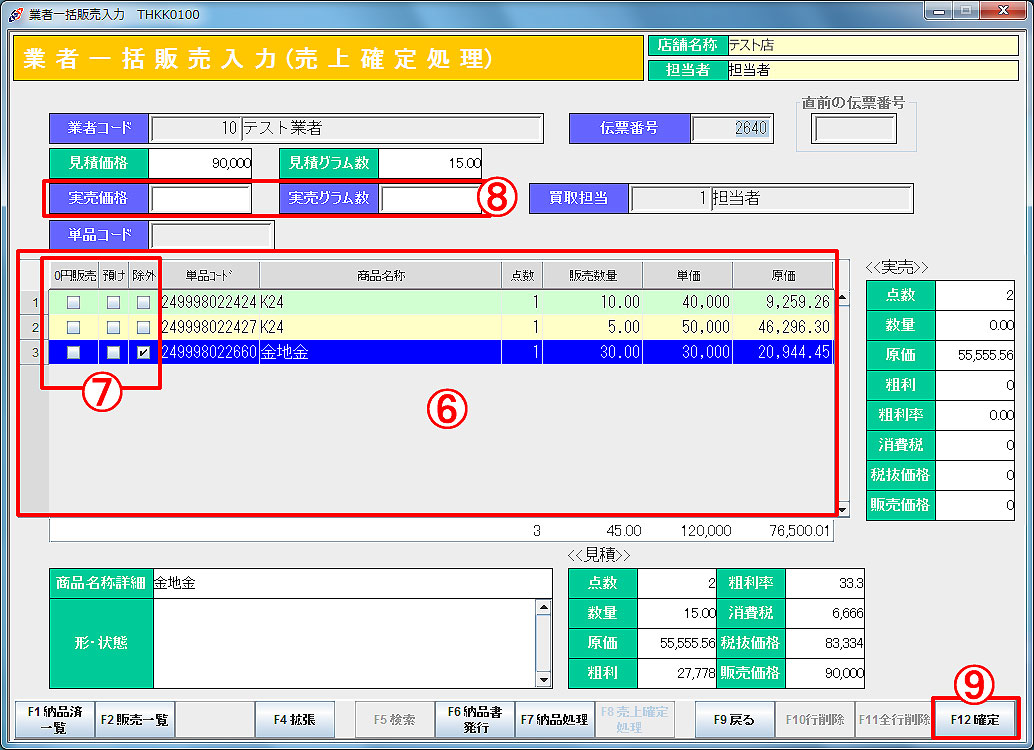This screenshot has width=1034, height=750.
Task: Check 0円販売 box for row 1
Action: (73, 302)
